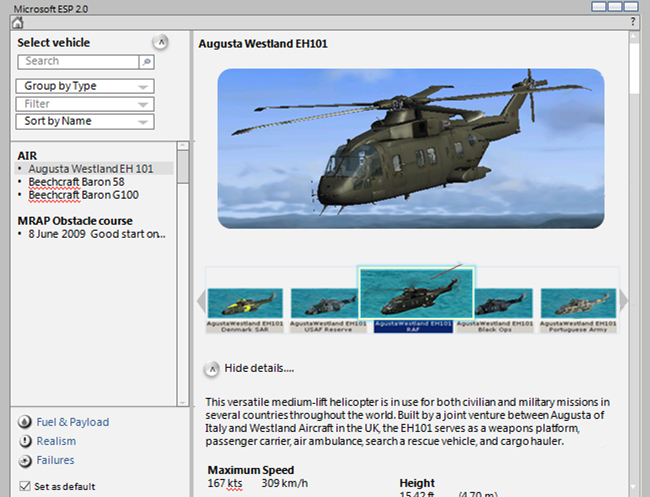This screenshot has height=497, width=650.
Task: Click the large EH101 preview image
Action: tap(410, 148)
